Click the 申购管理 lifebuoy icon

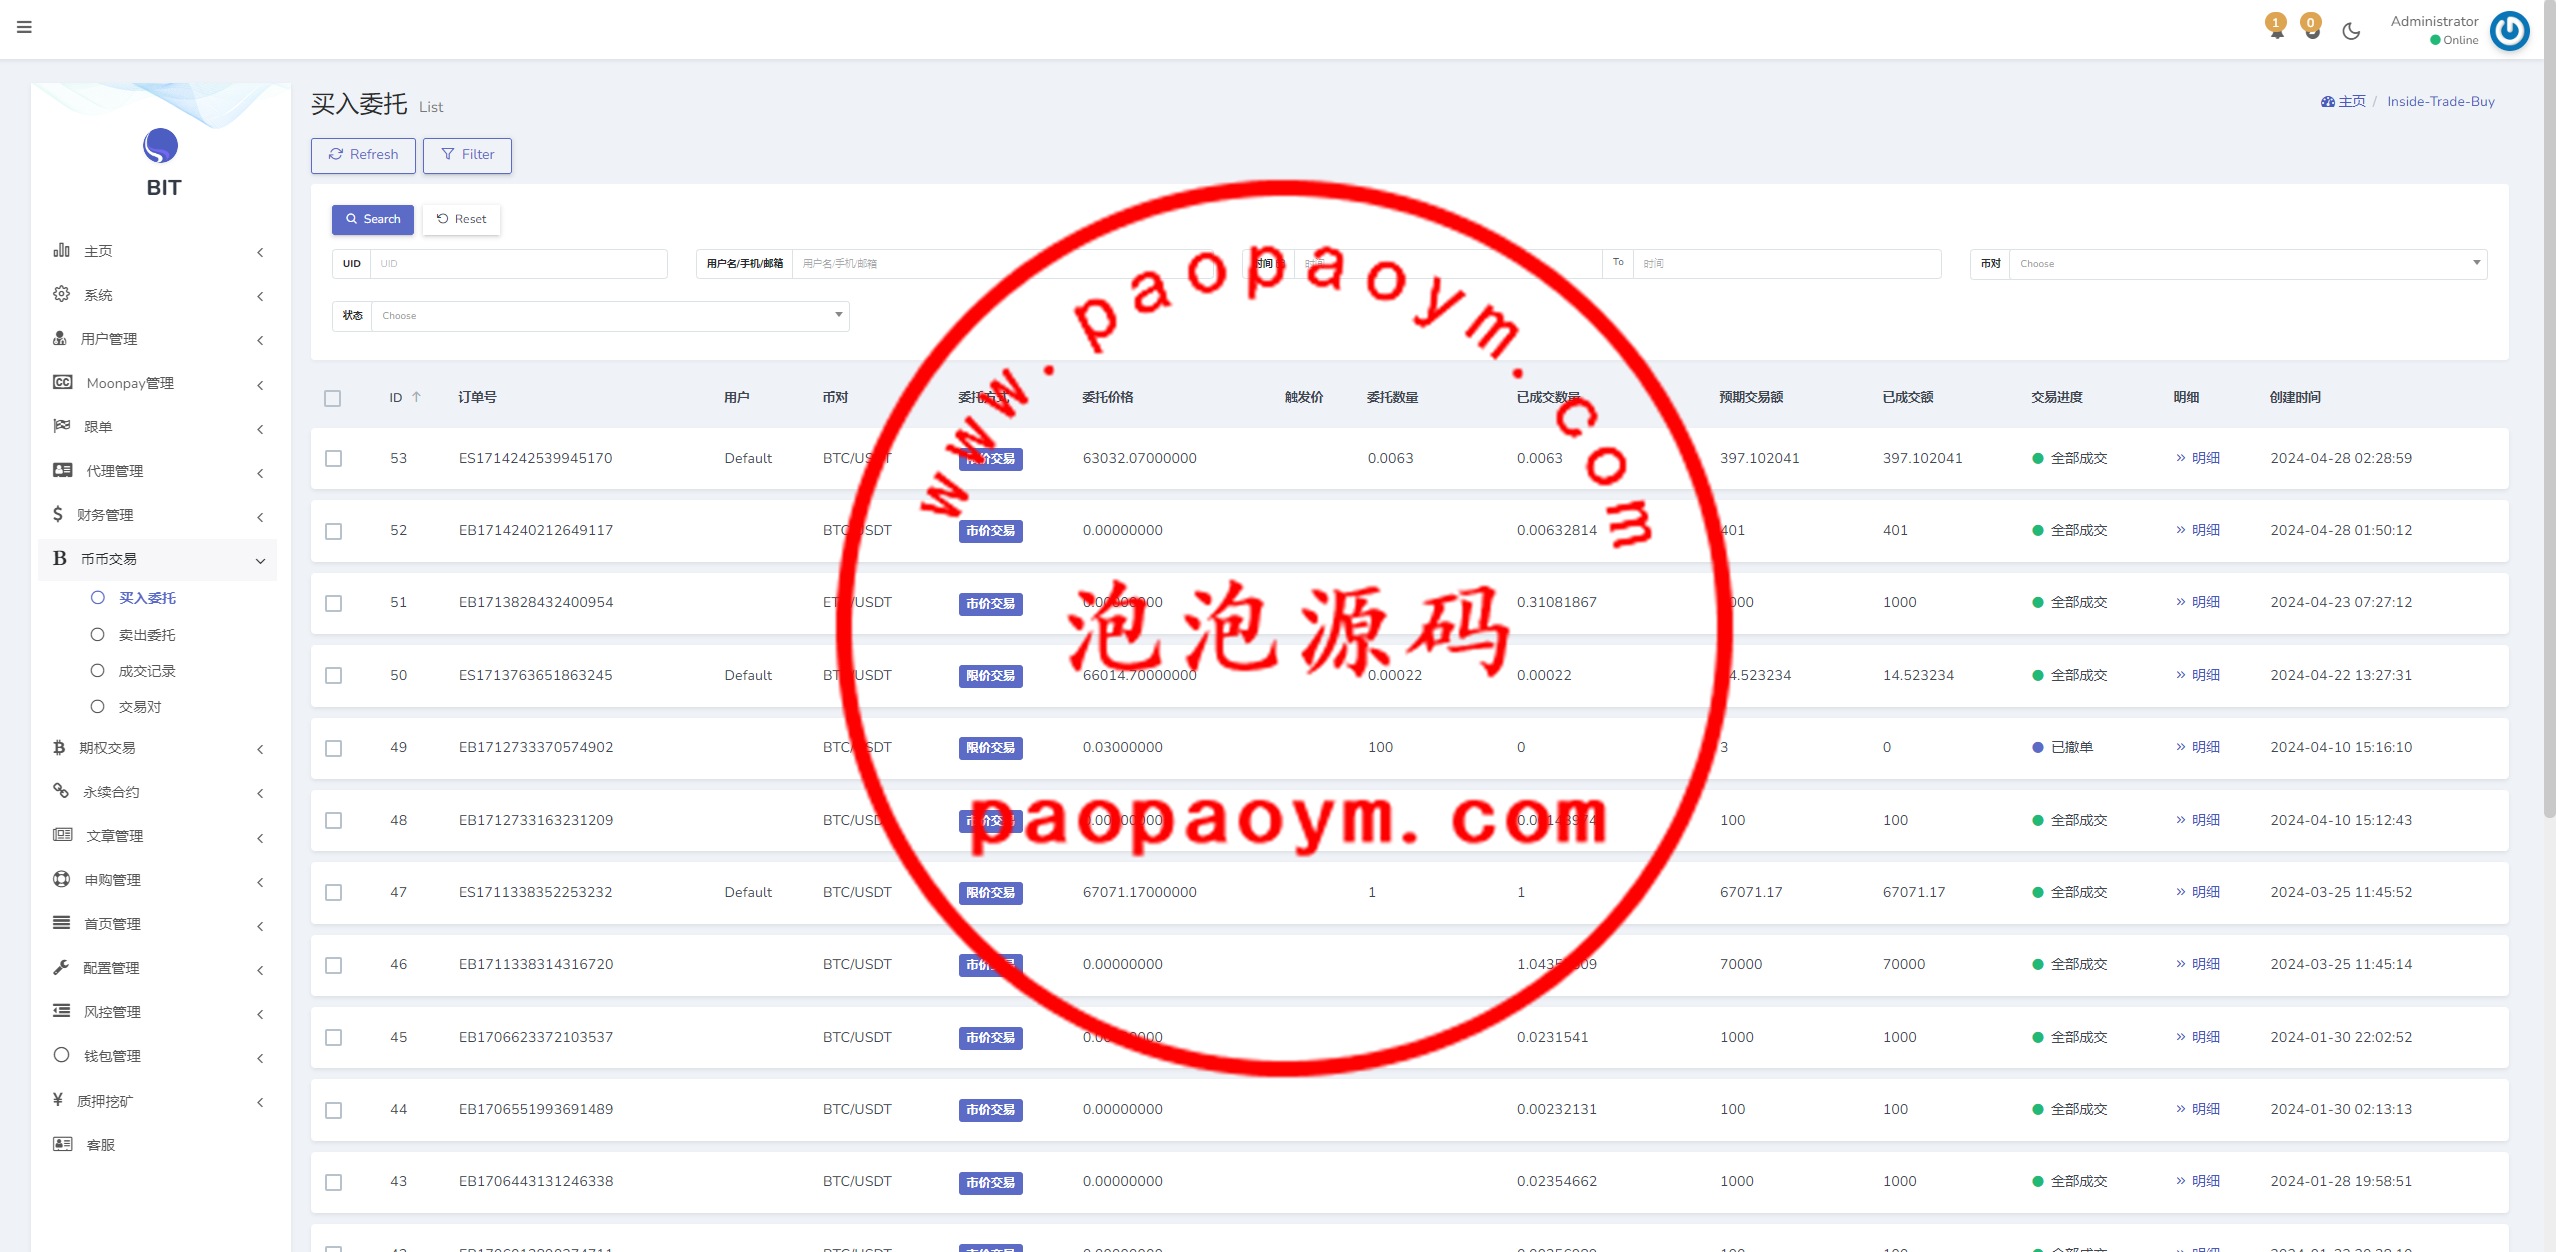tap(62, 879)
